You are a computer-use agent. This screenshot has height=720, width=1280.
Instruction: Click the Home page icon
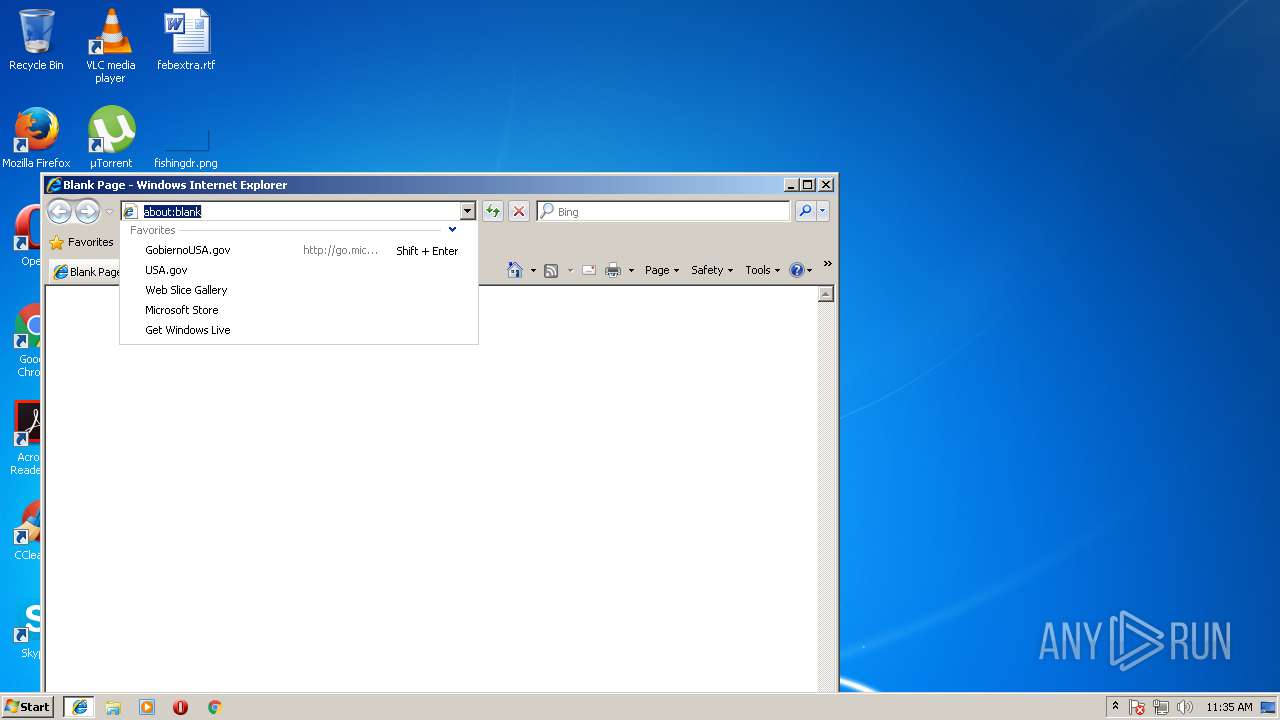pyautogui.click(x=515, y=270)
